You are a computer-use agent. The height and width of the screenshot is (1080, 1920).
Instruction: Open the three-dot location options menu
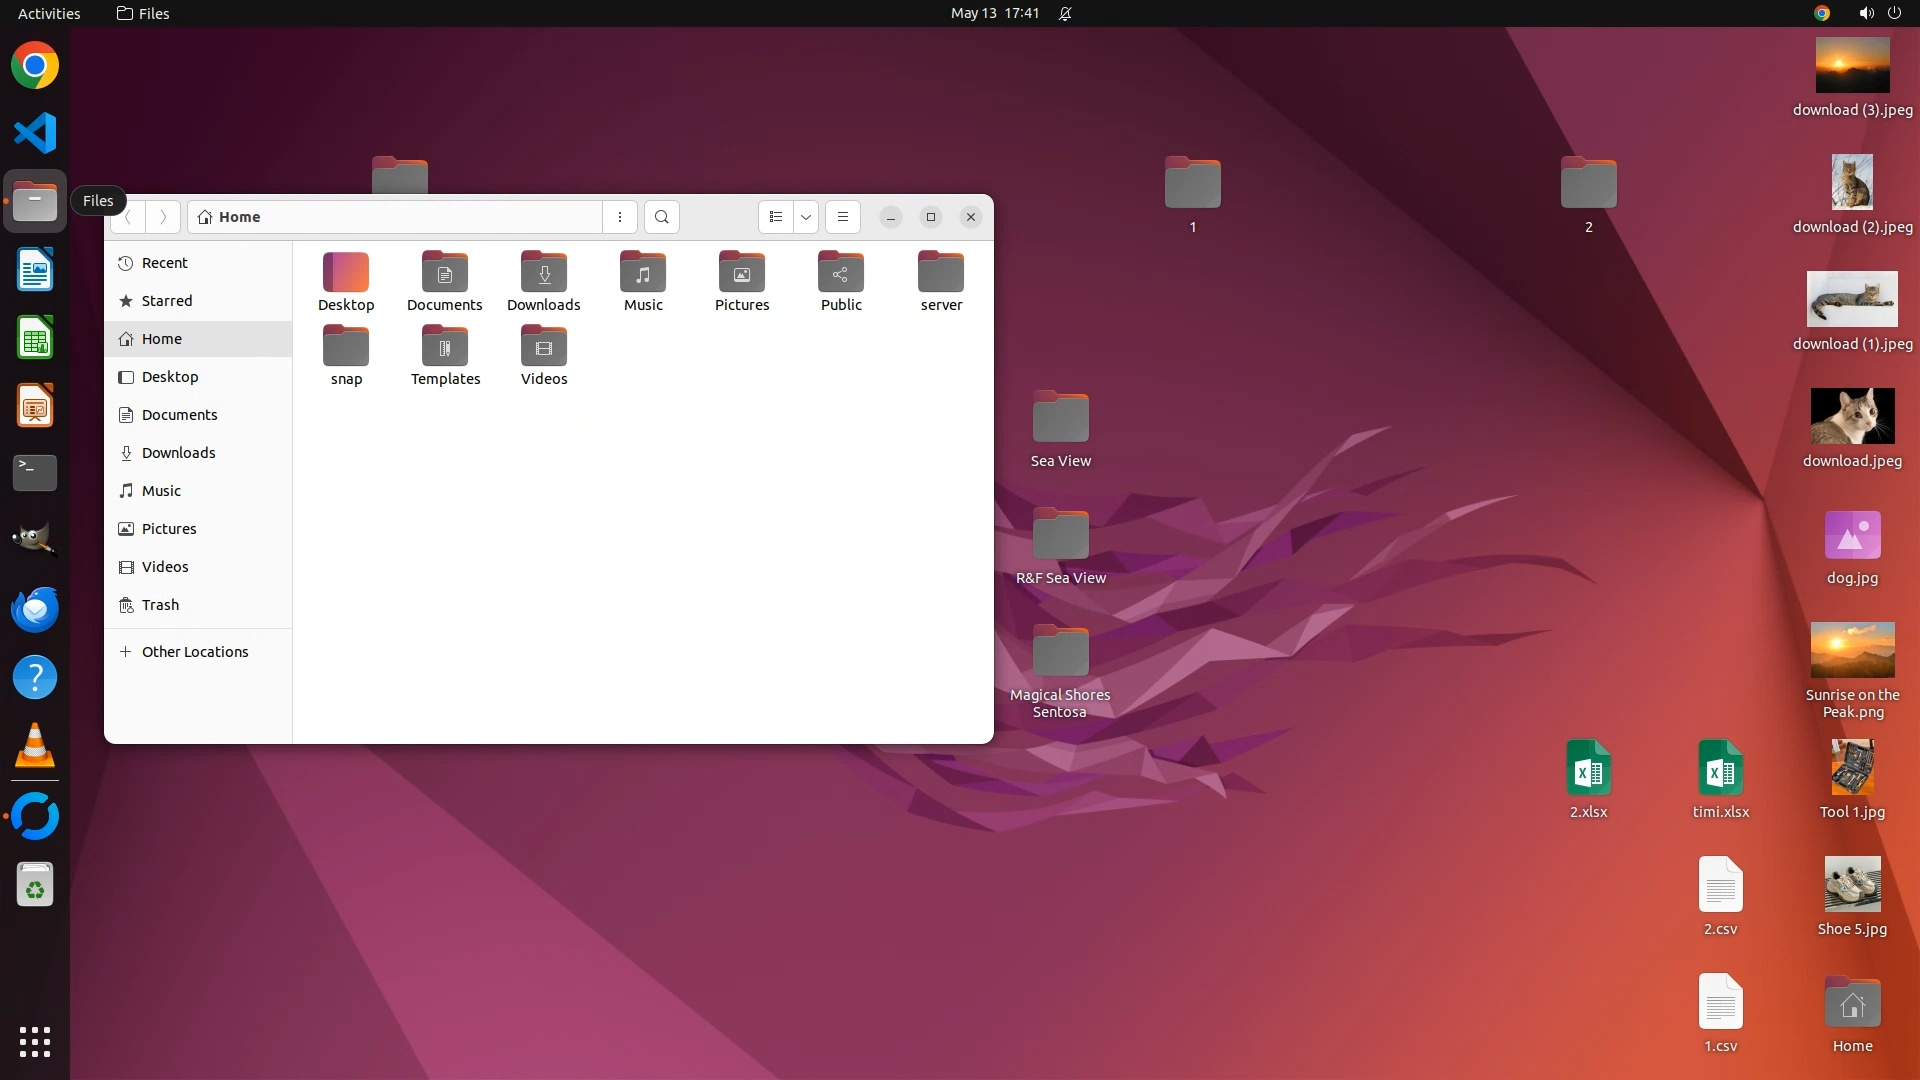620,217
